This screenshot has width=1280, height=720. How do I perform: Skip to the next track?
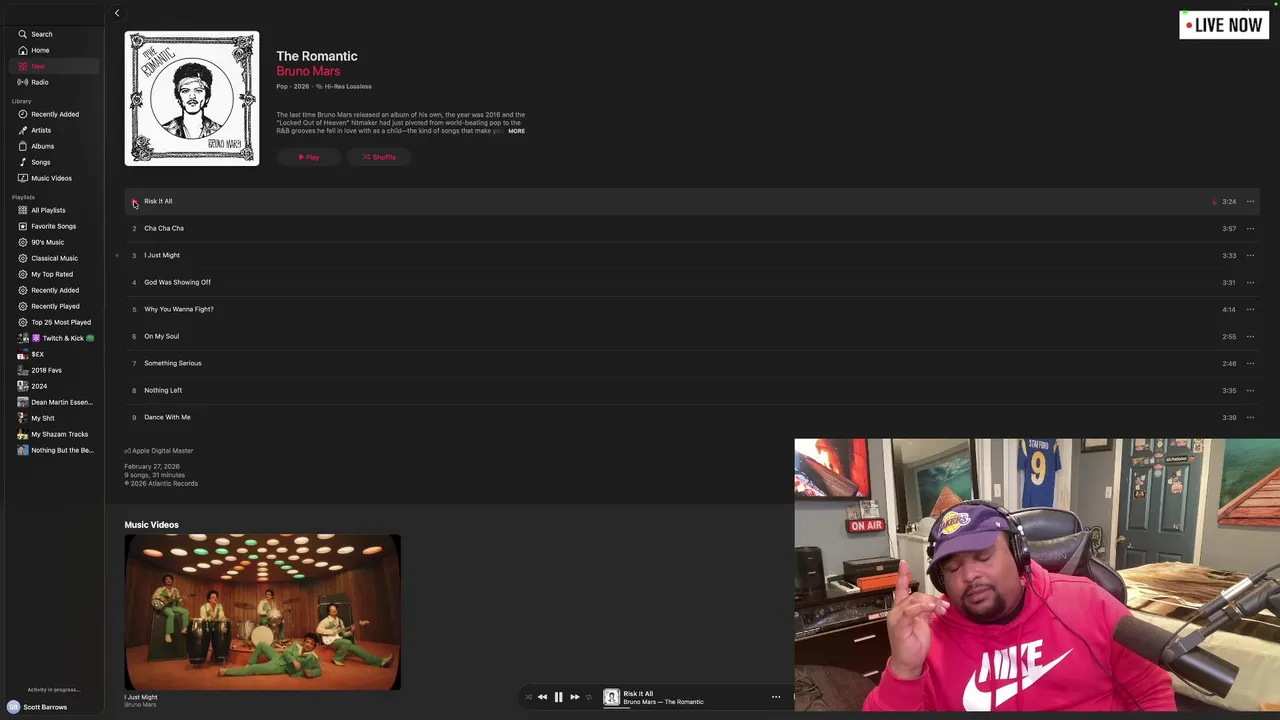click(x=574, y=697)
